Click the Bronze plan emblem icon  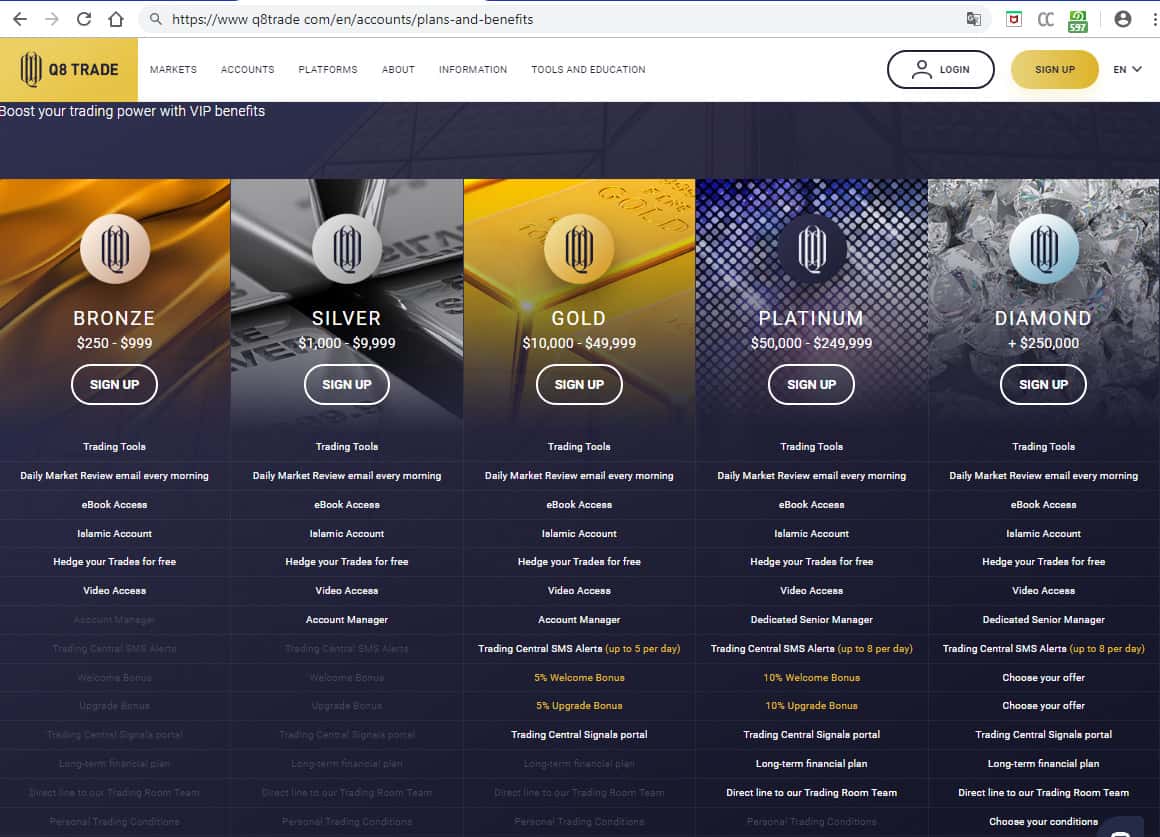click(x=115, y=249)
